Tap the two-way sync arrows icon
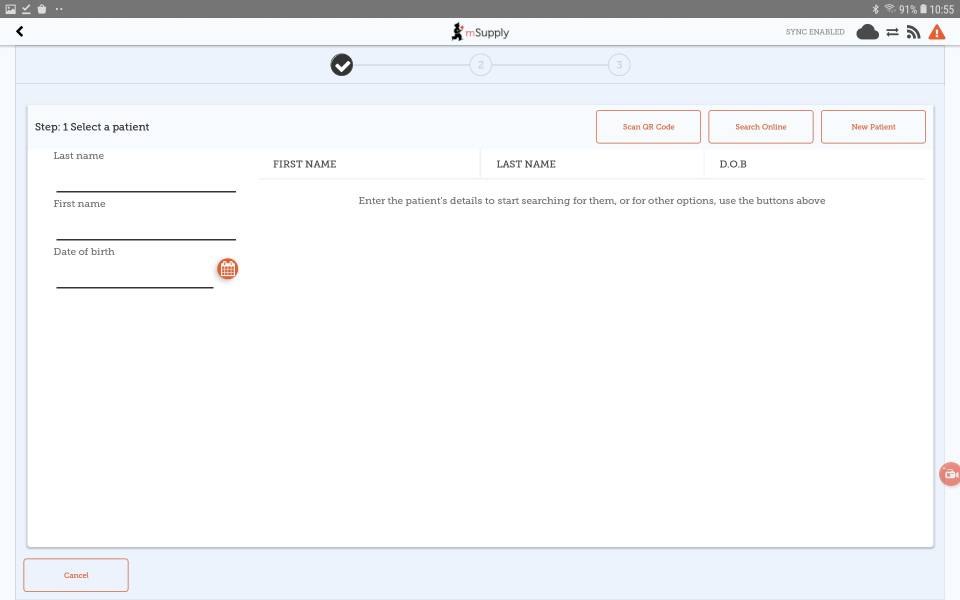 [x=892, y=32]
